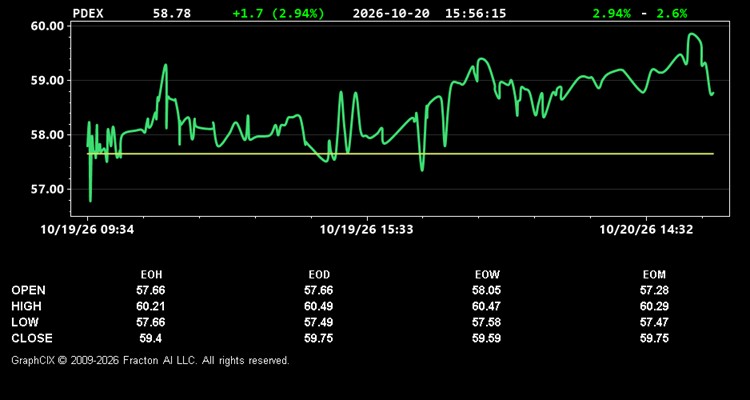
Task: Click the EOW high value 60.47
Action: 486,306
